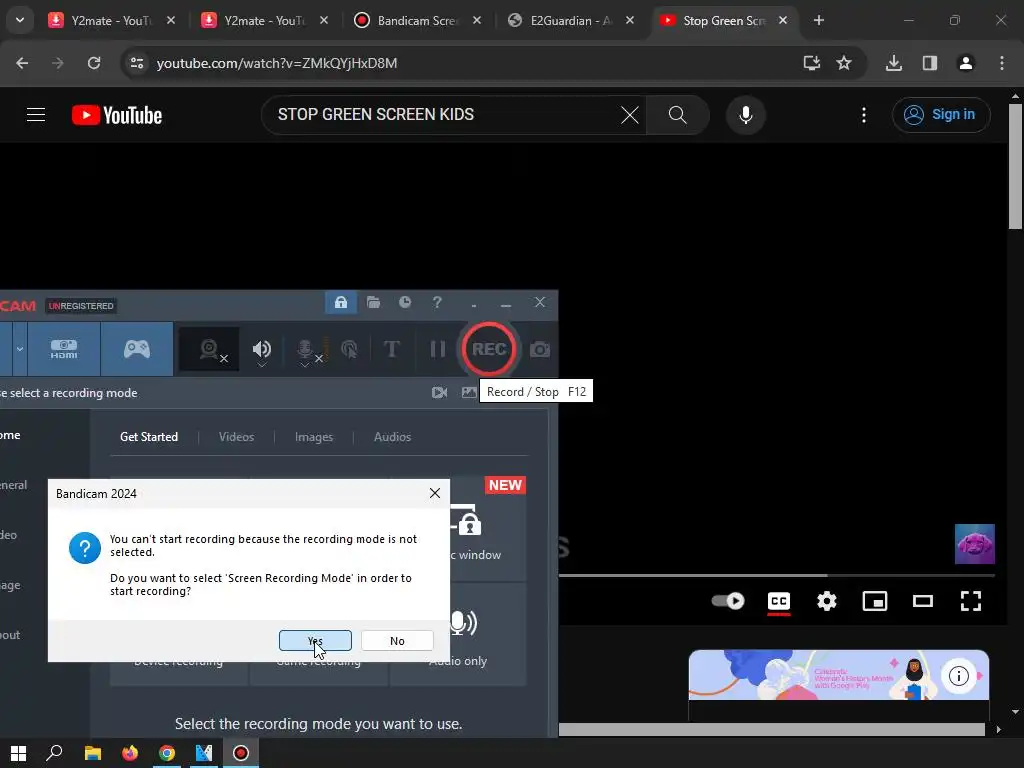The image size is (1024, 768).
Task: Open the Bandicam scheduled recording clock
Action: click(x=405, y=302)
